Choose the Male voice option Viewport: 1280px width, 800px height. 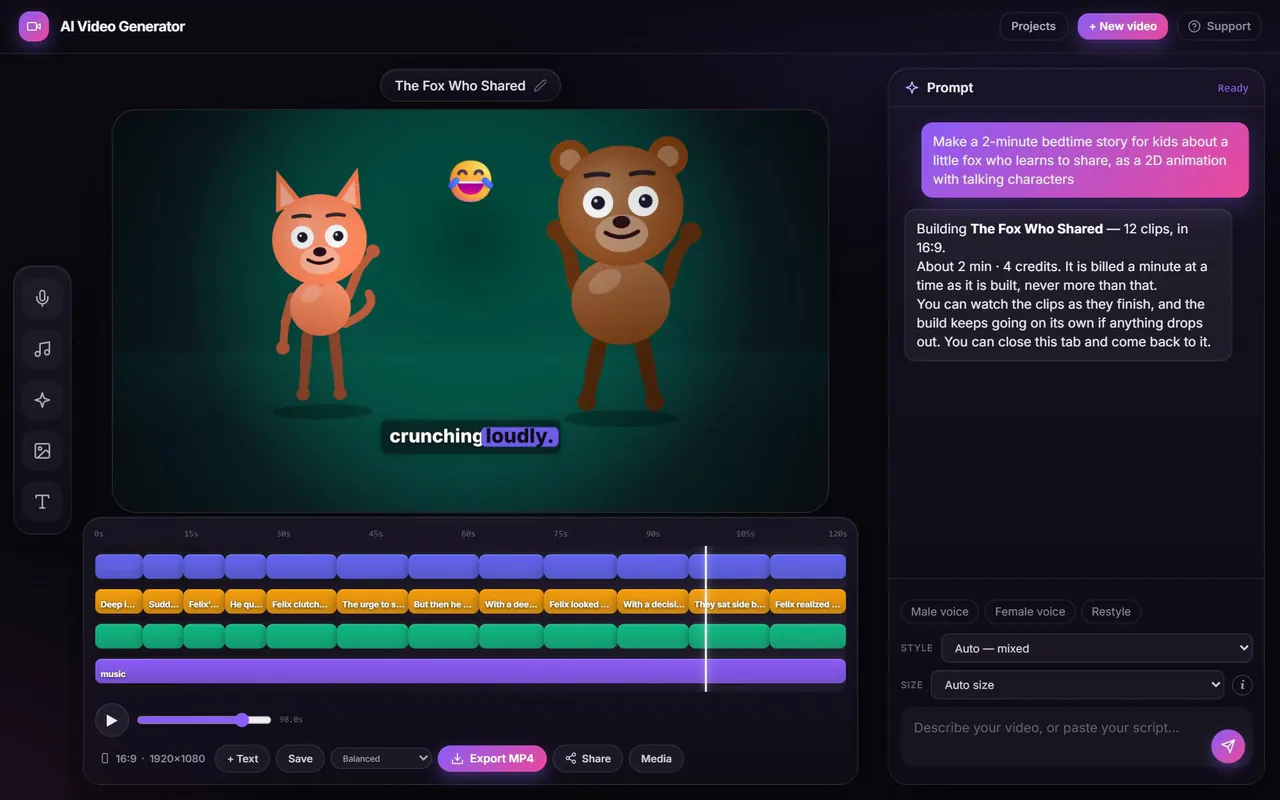coord(940,612)
